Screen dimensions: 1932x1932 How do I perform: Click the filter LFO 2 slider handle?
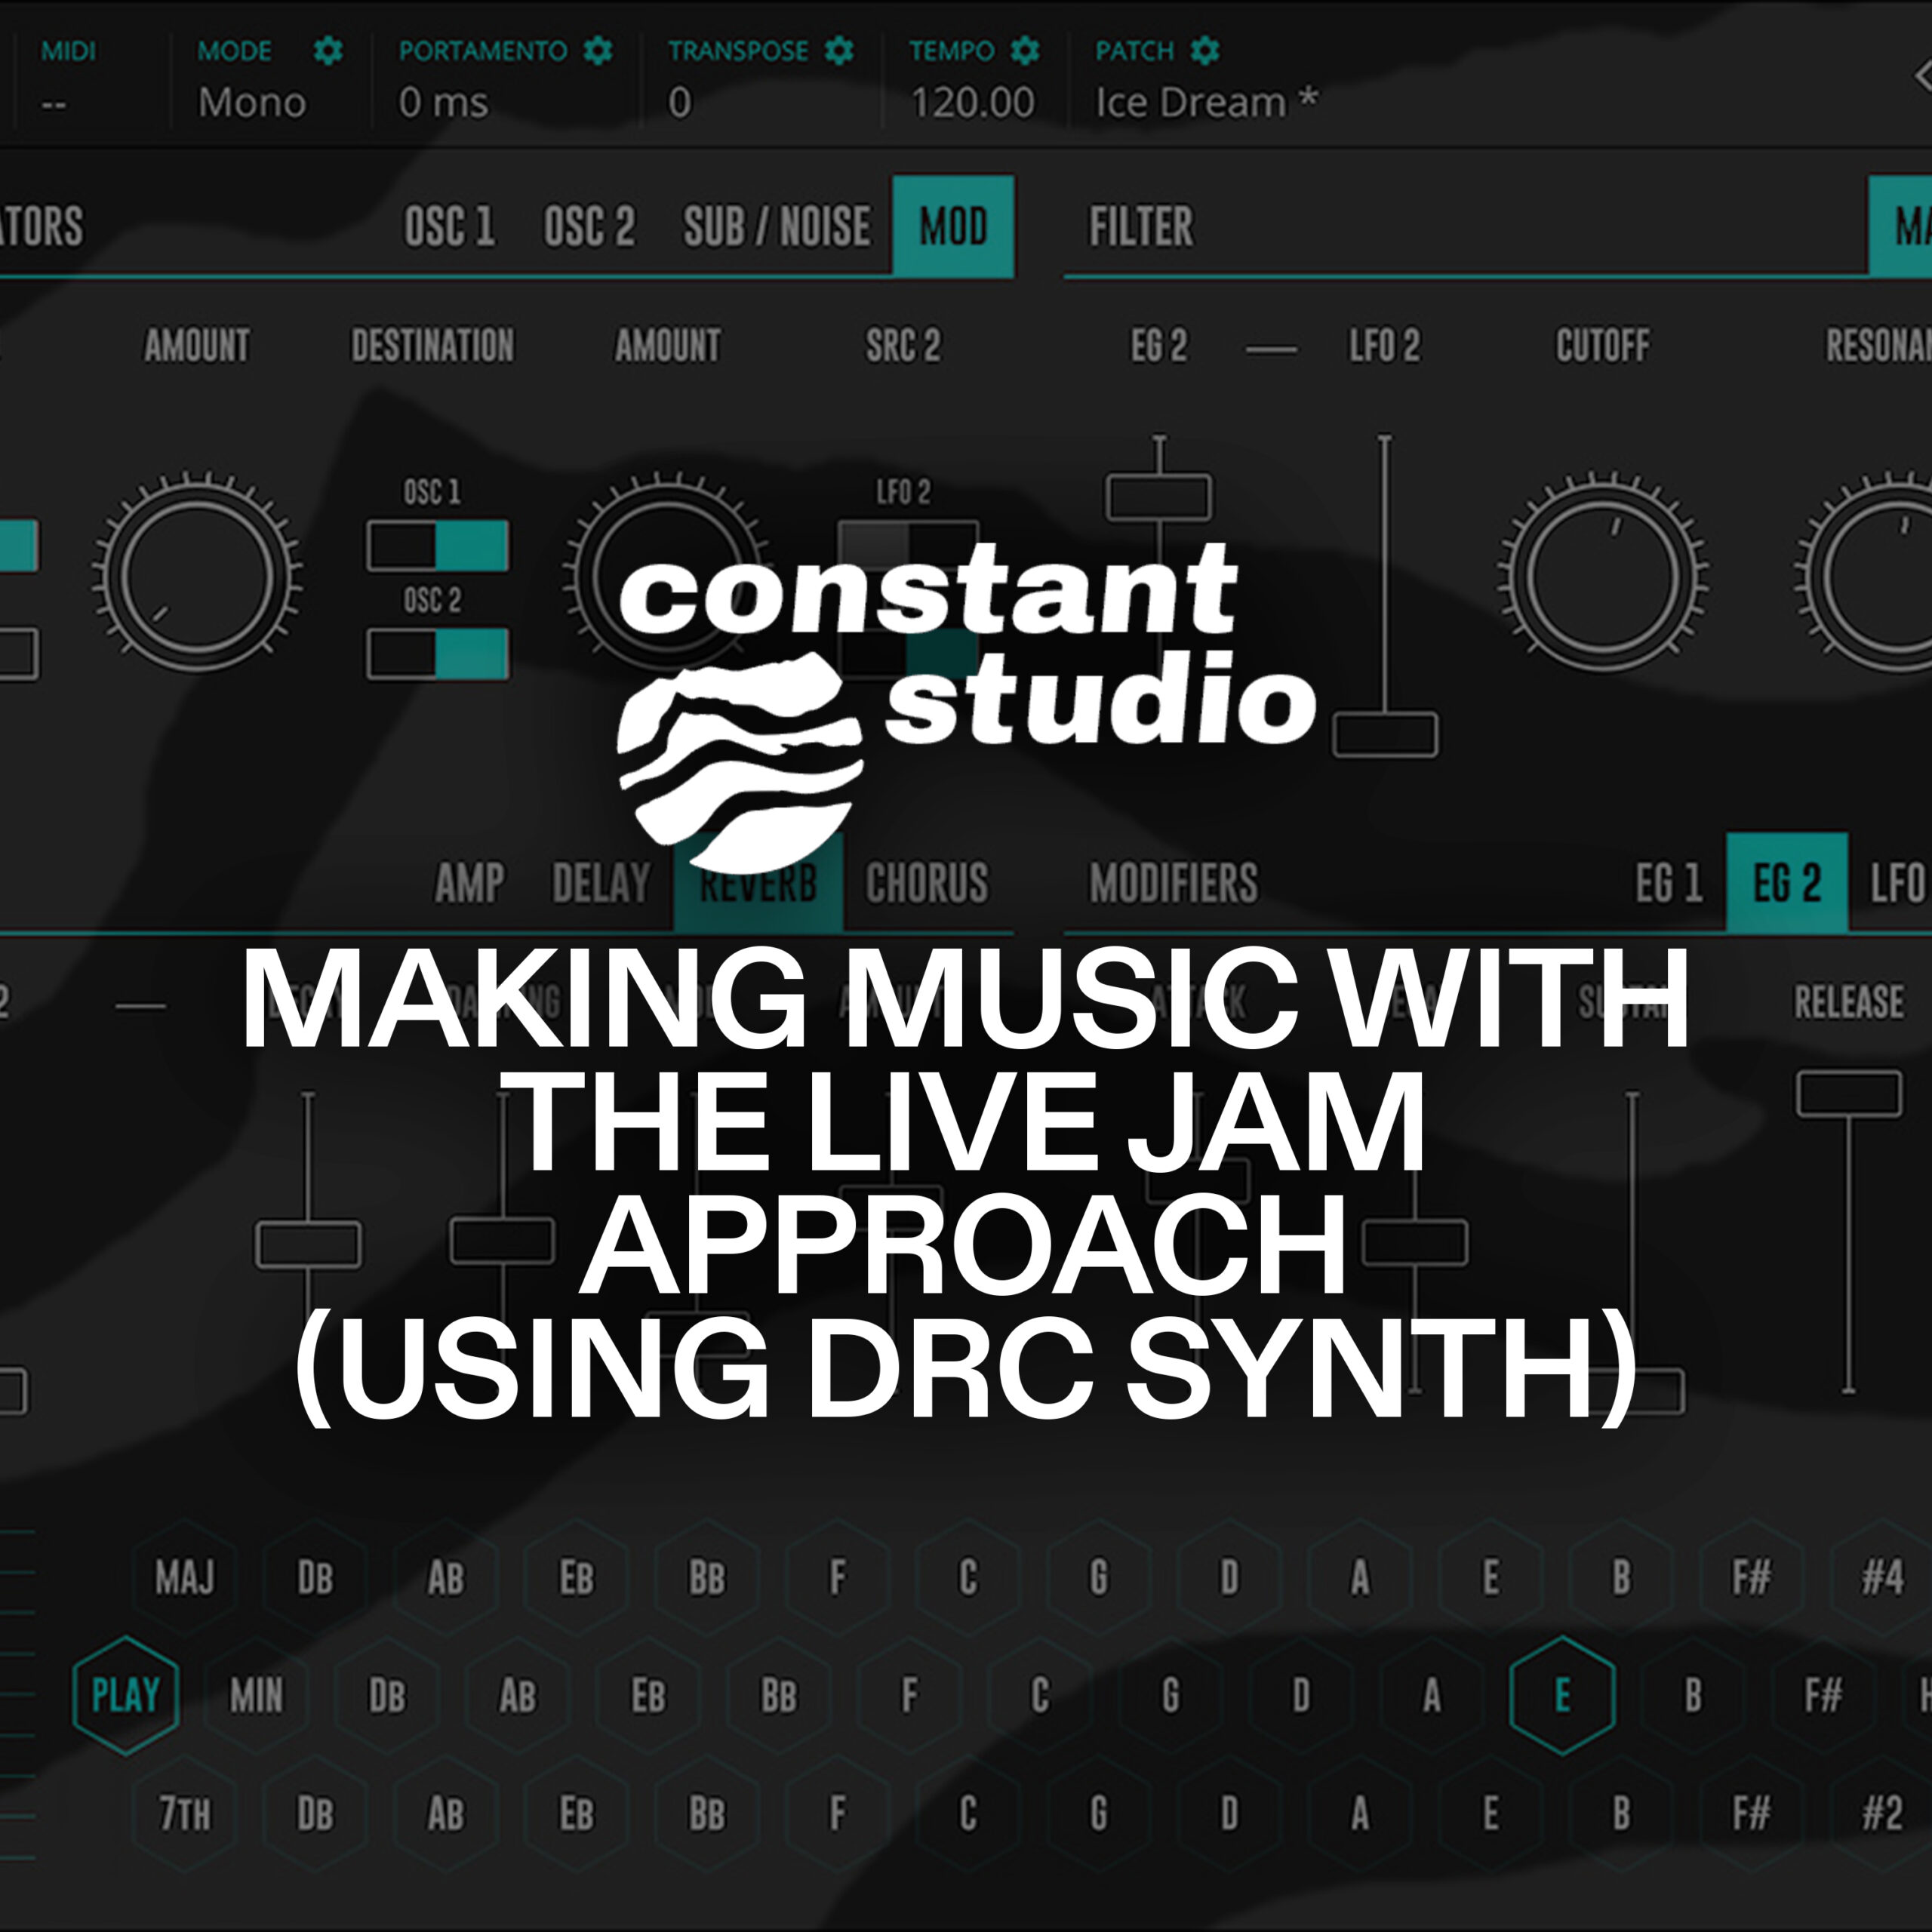(x=1385, y=735)
